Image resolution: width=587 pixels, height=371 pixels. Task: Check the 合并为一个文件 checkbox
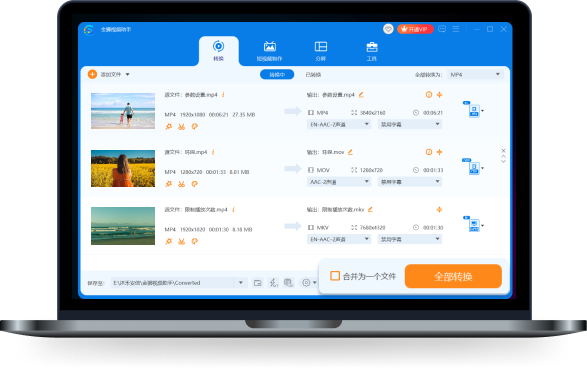(x=335, y=276)
